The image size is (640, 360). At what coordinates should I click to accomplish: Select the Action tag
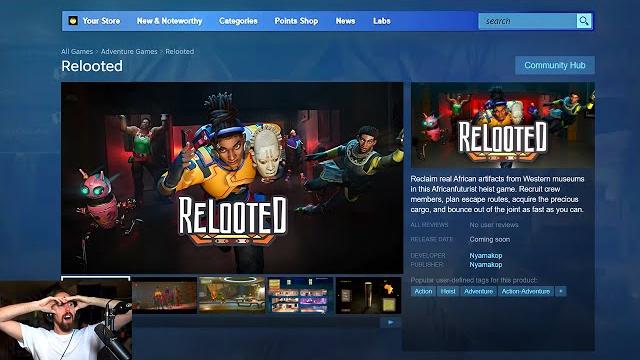[423, 291]
